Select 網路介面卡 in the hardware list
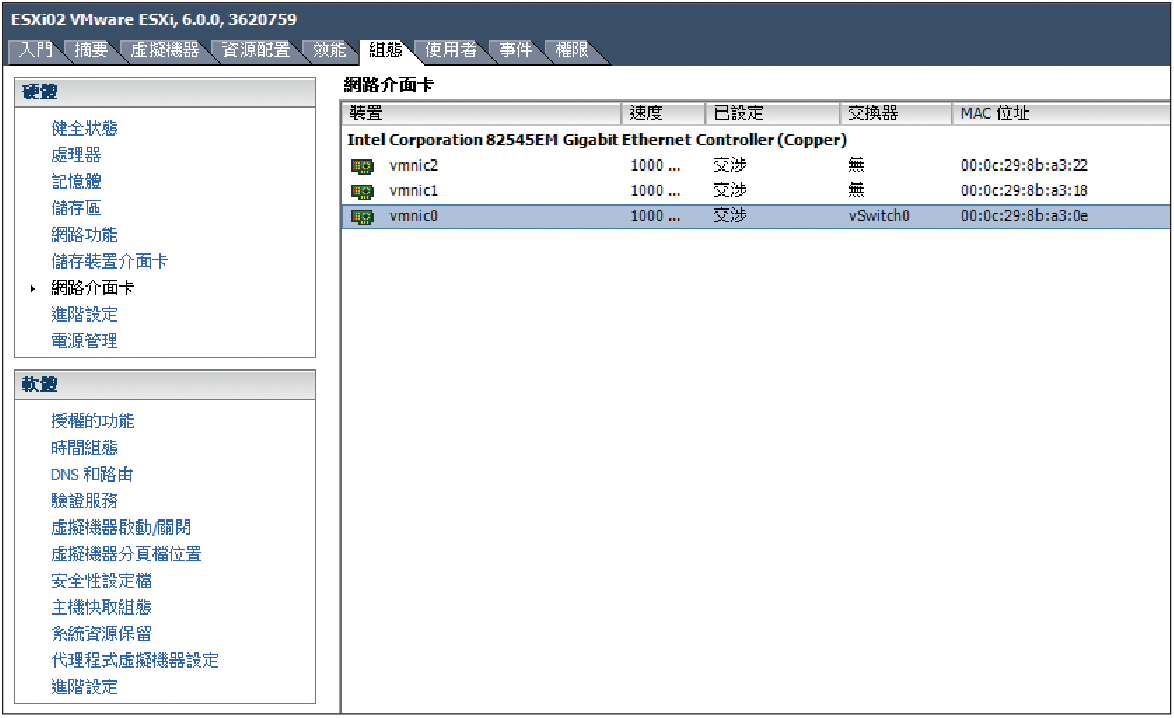This screenshot has width=1174, height=718. pos(93,288)
